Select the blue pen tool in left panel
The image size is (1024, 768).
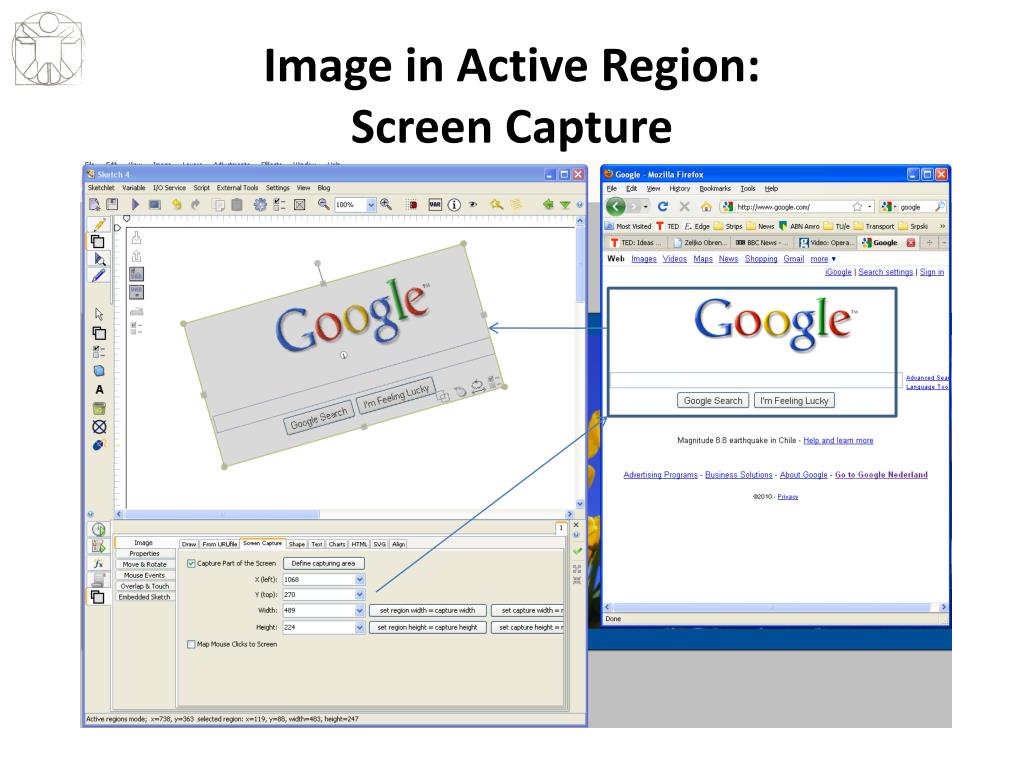pyautogui.click(x=99, y=276)
